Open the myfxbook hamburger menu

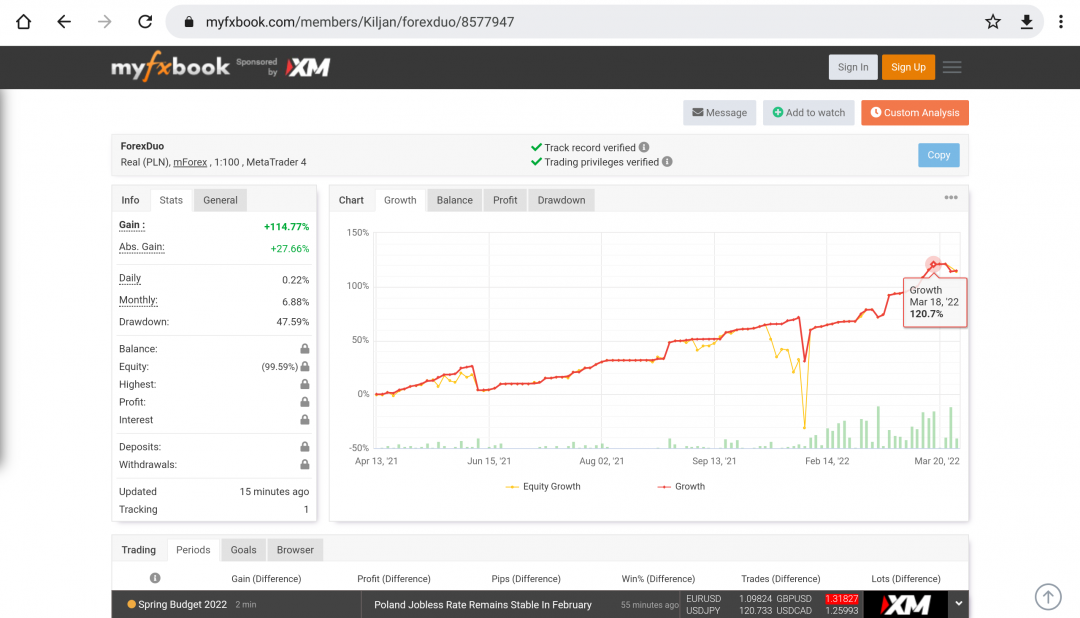(x=952, y=67)
